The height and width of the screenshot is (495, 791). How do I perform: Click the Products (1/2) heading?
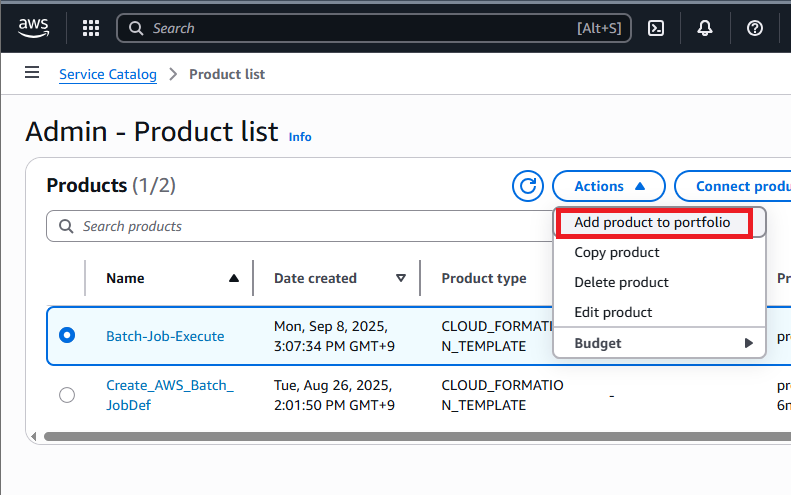pyautogui.click(x=111, y=185)
